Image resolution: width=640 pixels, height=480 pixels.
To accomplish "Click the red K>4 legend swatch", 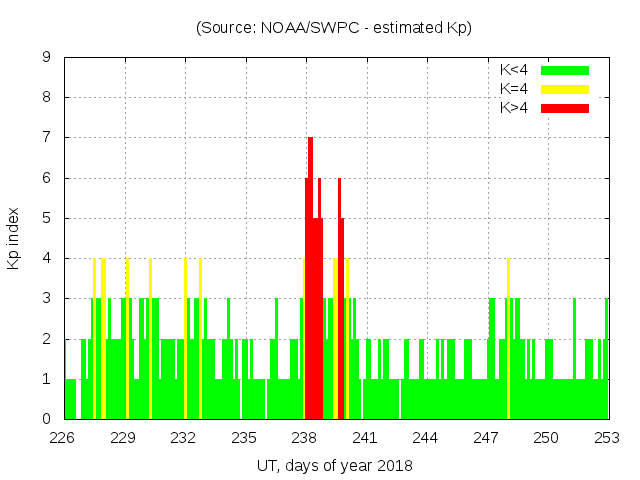I will 565,108.
